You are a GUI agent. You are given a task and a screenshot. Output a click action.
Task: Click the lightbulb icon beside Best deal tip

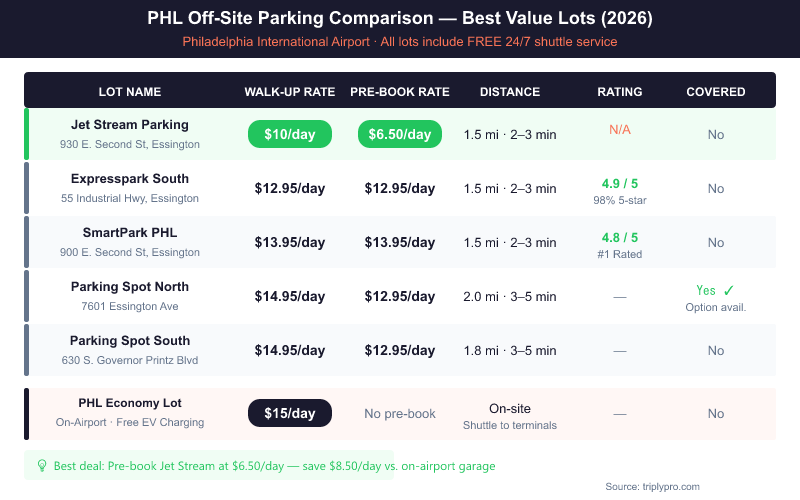click(41, 465)
